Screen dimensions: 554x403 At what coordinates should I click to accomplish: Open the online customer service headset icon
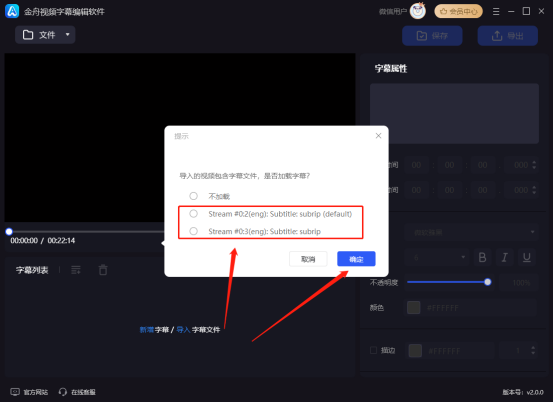(x=63, y=392)
